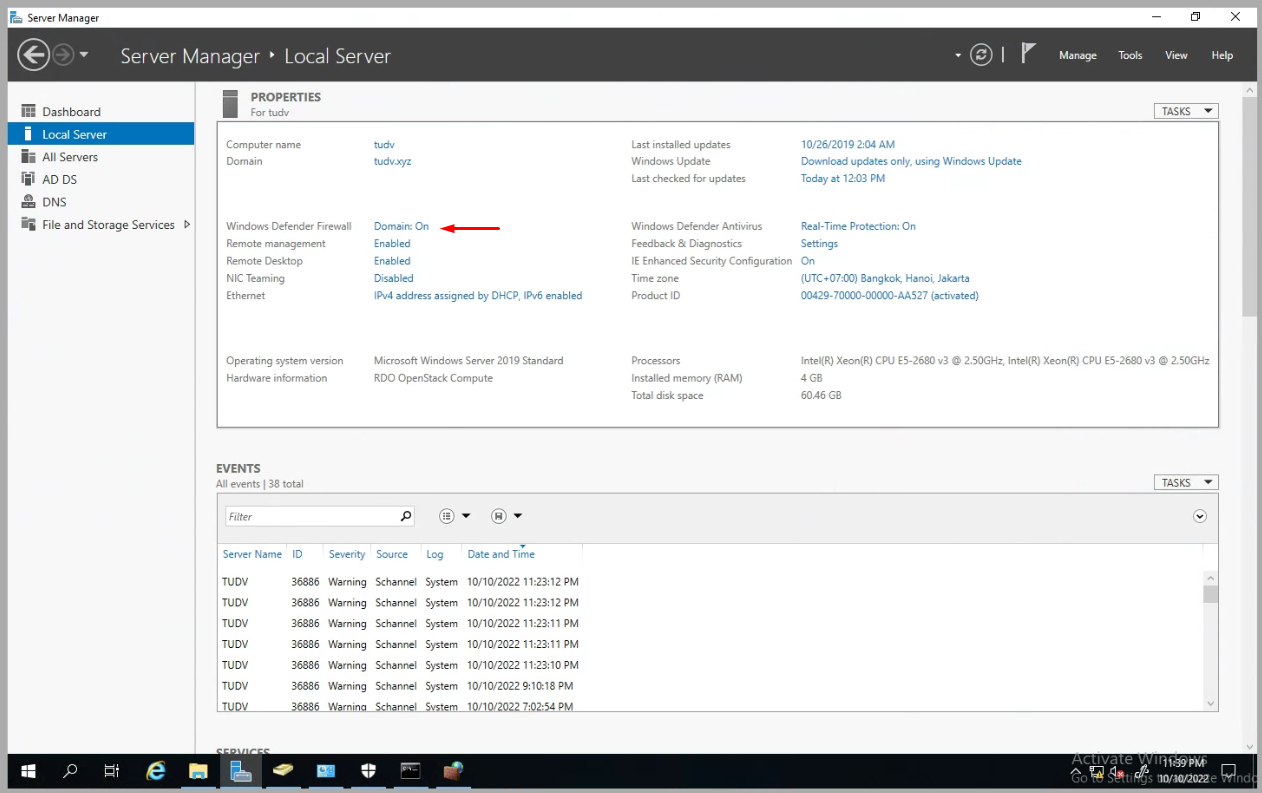1262x793 pixels.
Task: Open the PROPERTIES TASKS dropdown
Action: click(x=1186, y=110)
